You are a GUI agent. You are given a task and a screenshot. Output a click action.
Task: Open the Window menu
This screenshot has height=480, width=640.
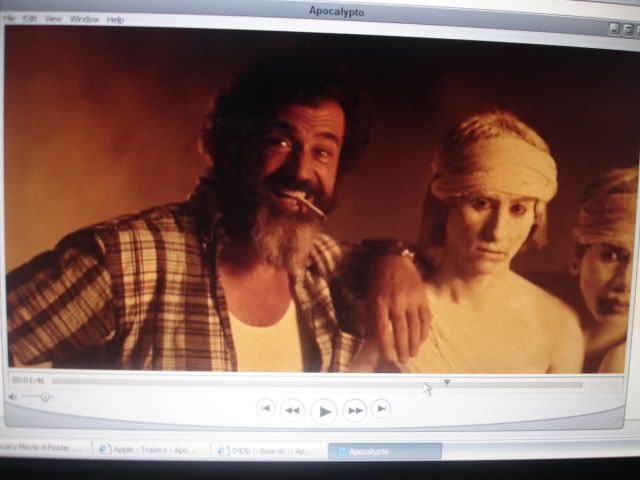click(84, 19)
